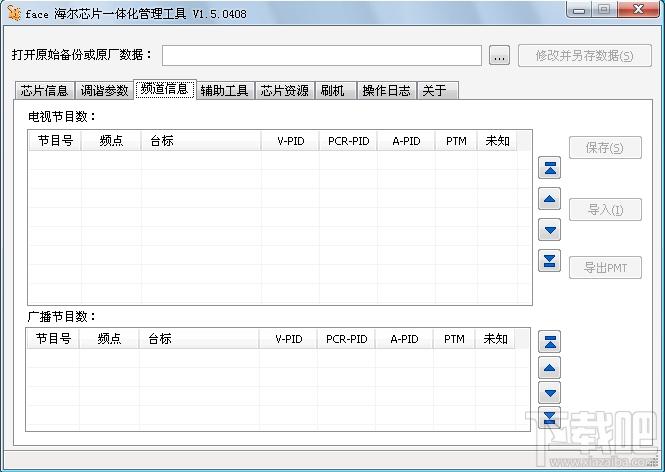
Task: Move TV program to bottom of list
Action: (549, 260)
